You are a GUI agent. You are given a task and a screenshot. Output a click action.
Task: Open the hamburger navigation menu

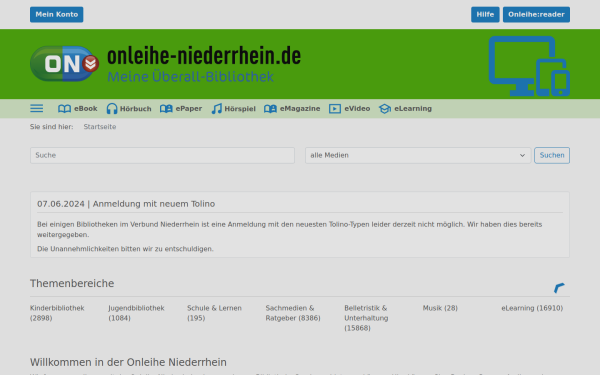tap(37, 109)
